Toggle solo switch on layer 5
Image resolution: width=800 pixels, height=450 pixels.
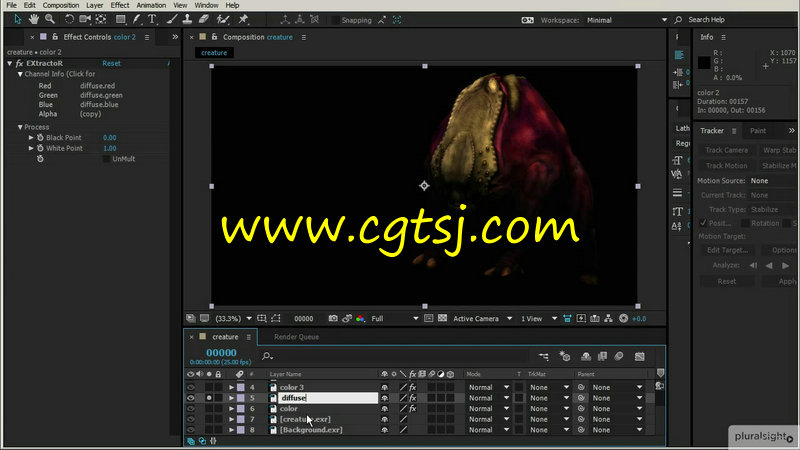209,398
